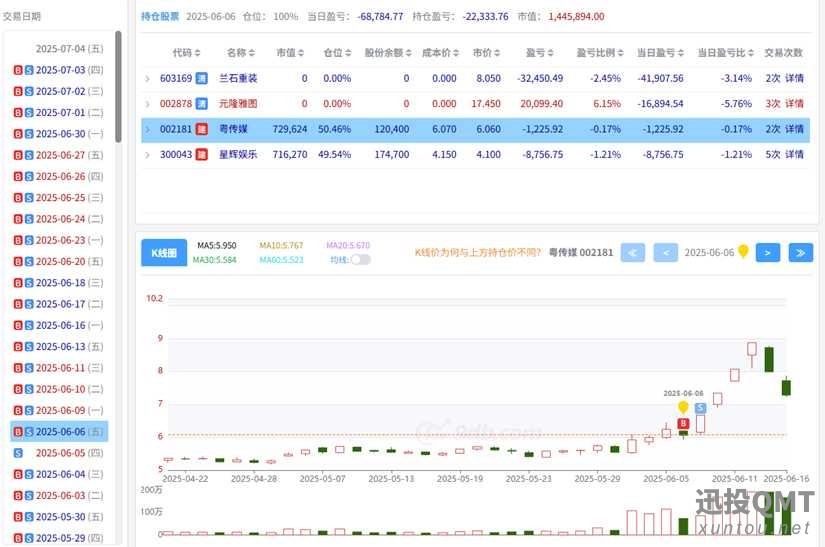Viewport: 825px width, 547px height.
Task: Click the K线价为何与上方持仓价不同 link
Action: point(477,252)
